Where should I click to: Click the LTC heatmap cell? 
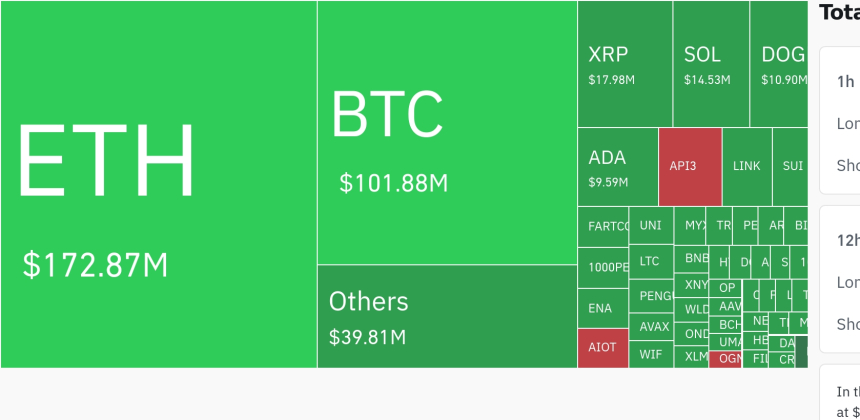[x=650, y=261]
